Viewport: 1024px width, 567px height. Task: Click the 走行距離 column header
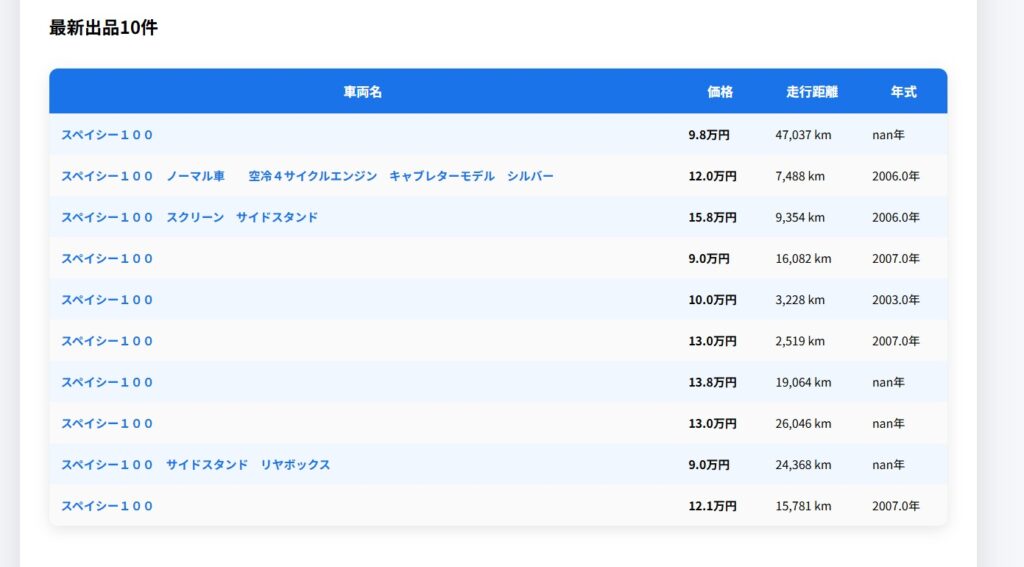tap(811, 92)
